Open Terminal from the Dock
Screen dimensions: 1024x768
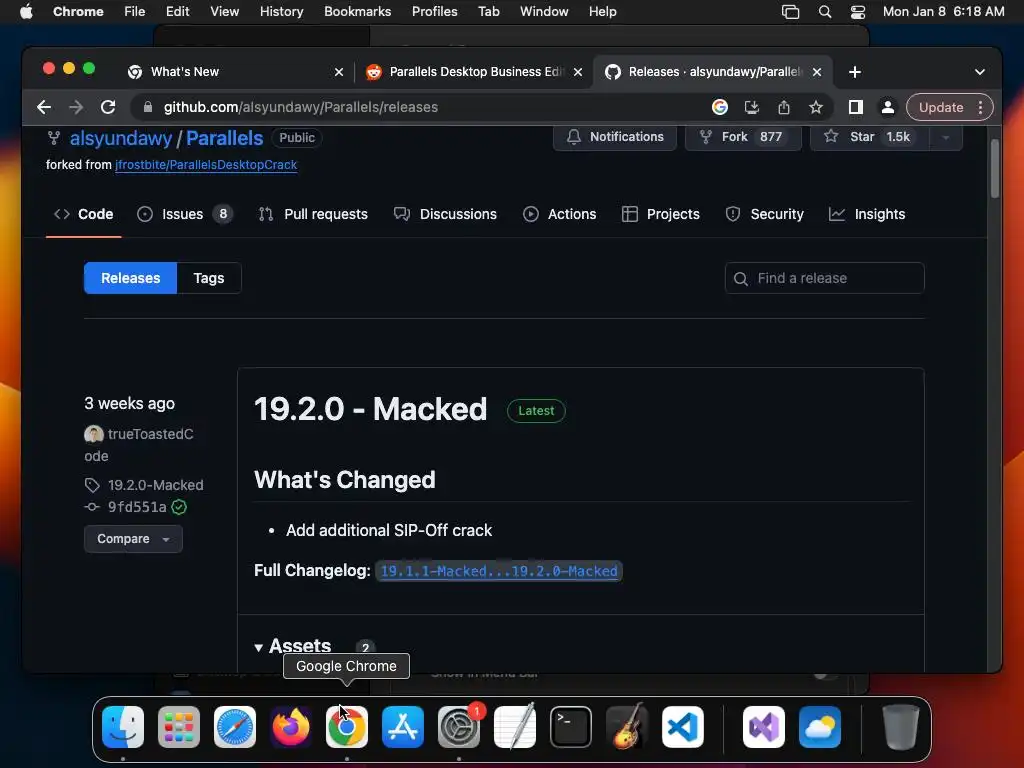tap(571, 727)
